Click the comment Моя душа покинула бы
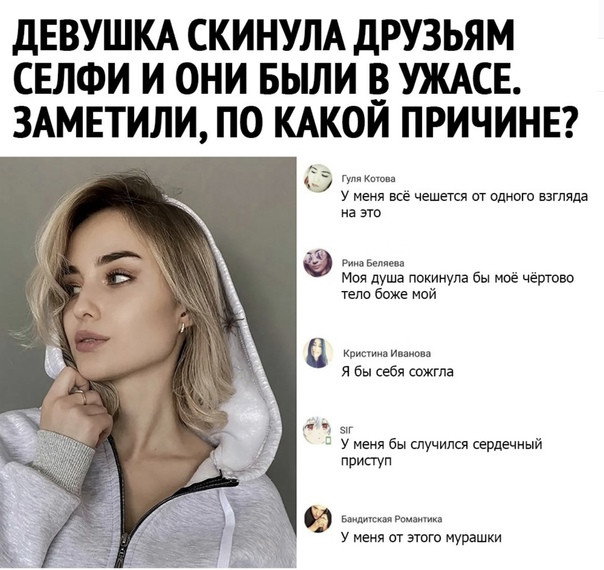The image size is (604, 570). pos(458,286)
